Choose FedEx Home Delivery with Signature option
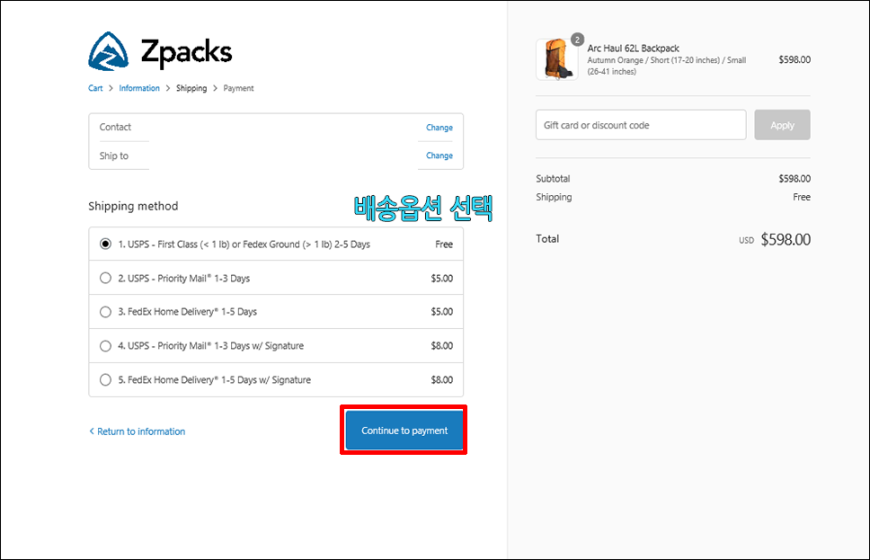 tap(276, 380)
